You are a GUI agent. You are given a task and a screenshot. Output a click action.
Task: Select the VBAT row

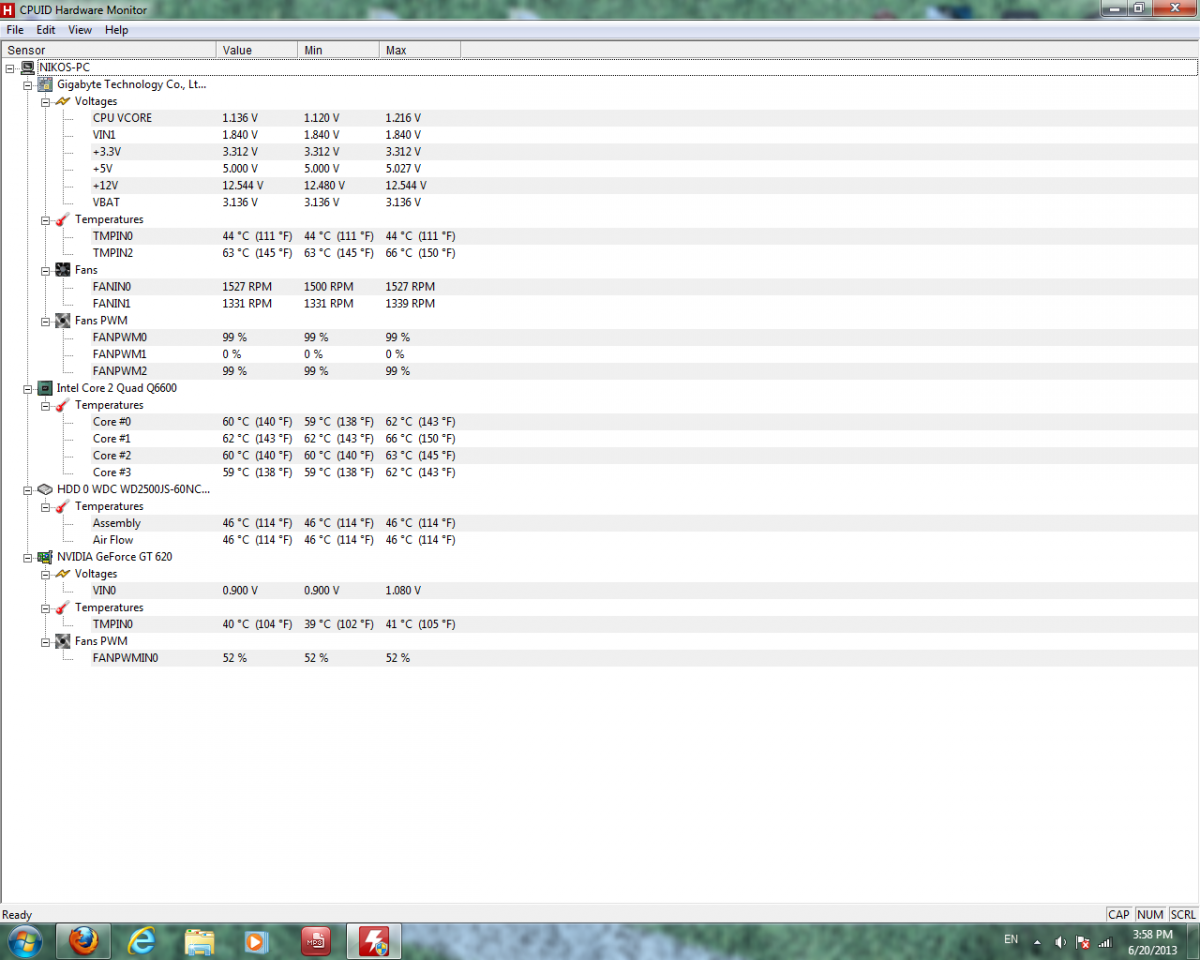644,203
